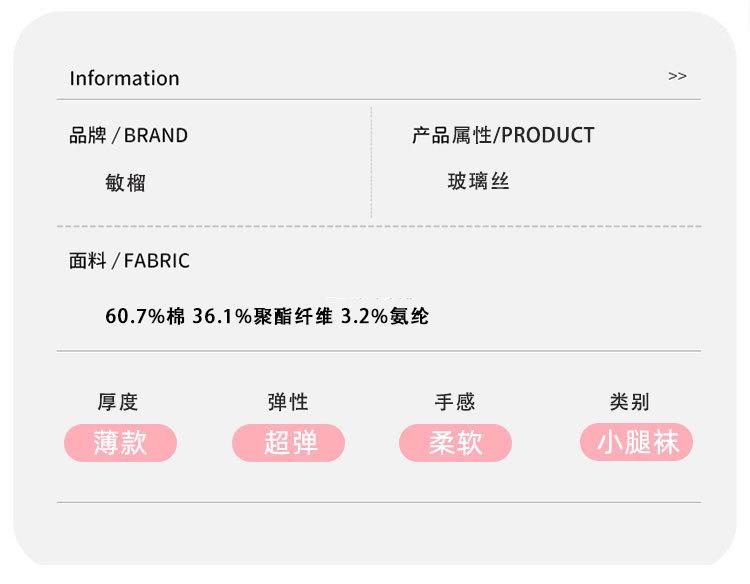The width and height of the screenshot is (750, 584).
Task: Select the pink 薄款 pill
Action: 120,443
